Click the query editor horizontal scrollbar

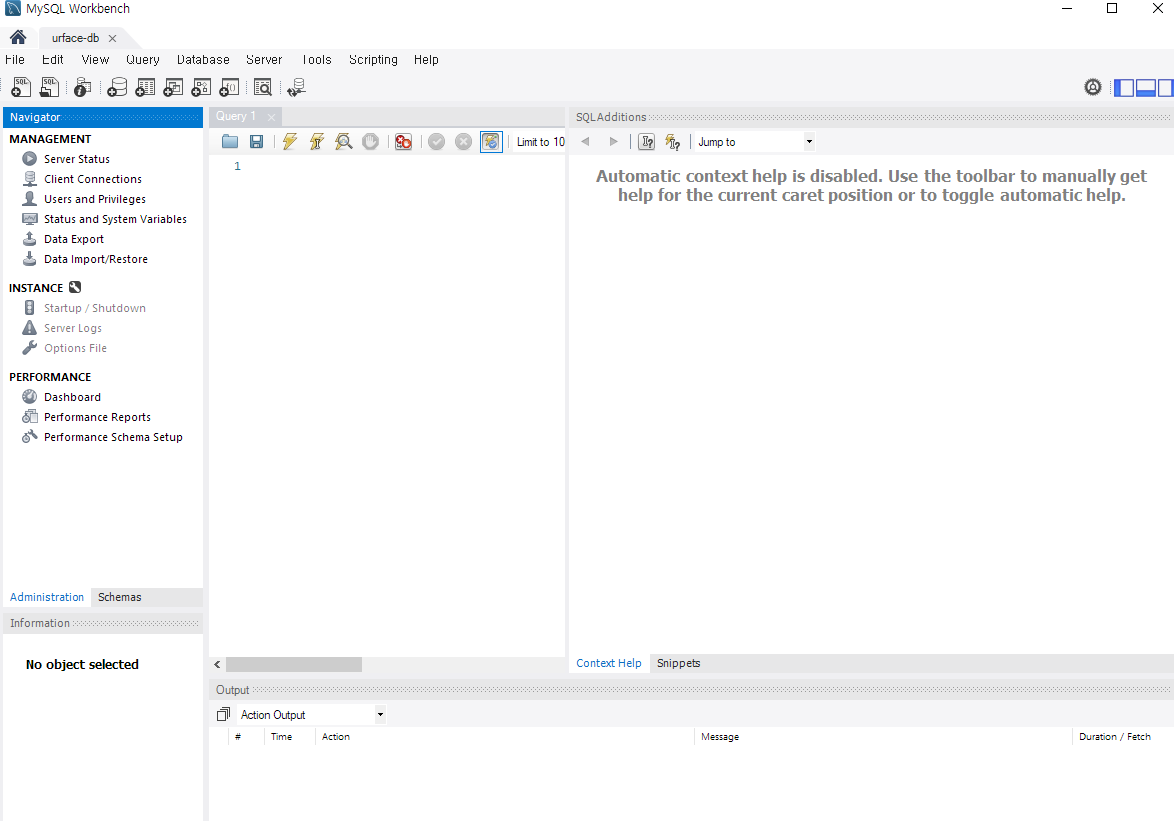(294, 665)
